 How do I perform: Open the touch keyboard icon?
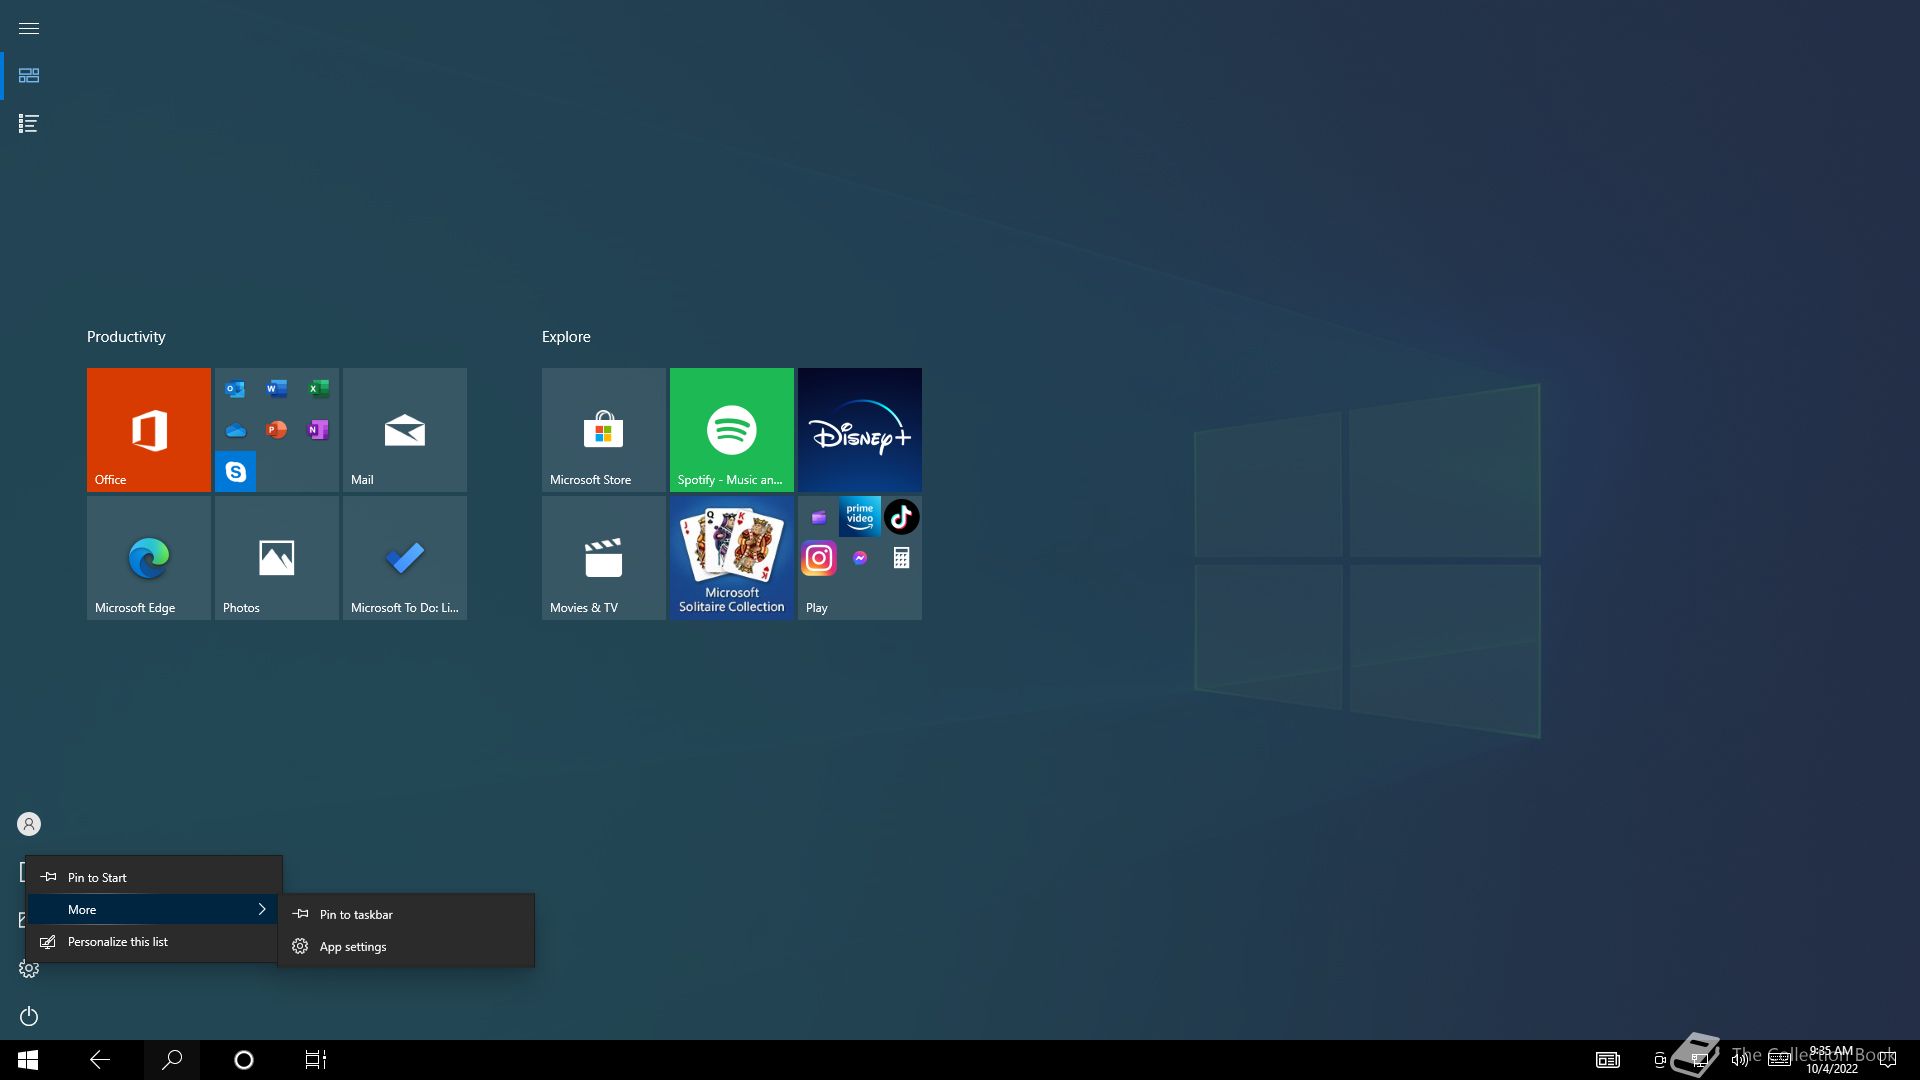tap(1780, 1060)
